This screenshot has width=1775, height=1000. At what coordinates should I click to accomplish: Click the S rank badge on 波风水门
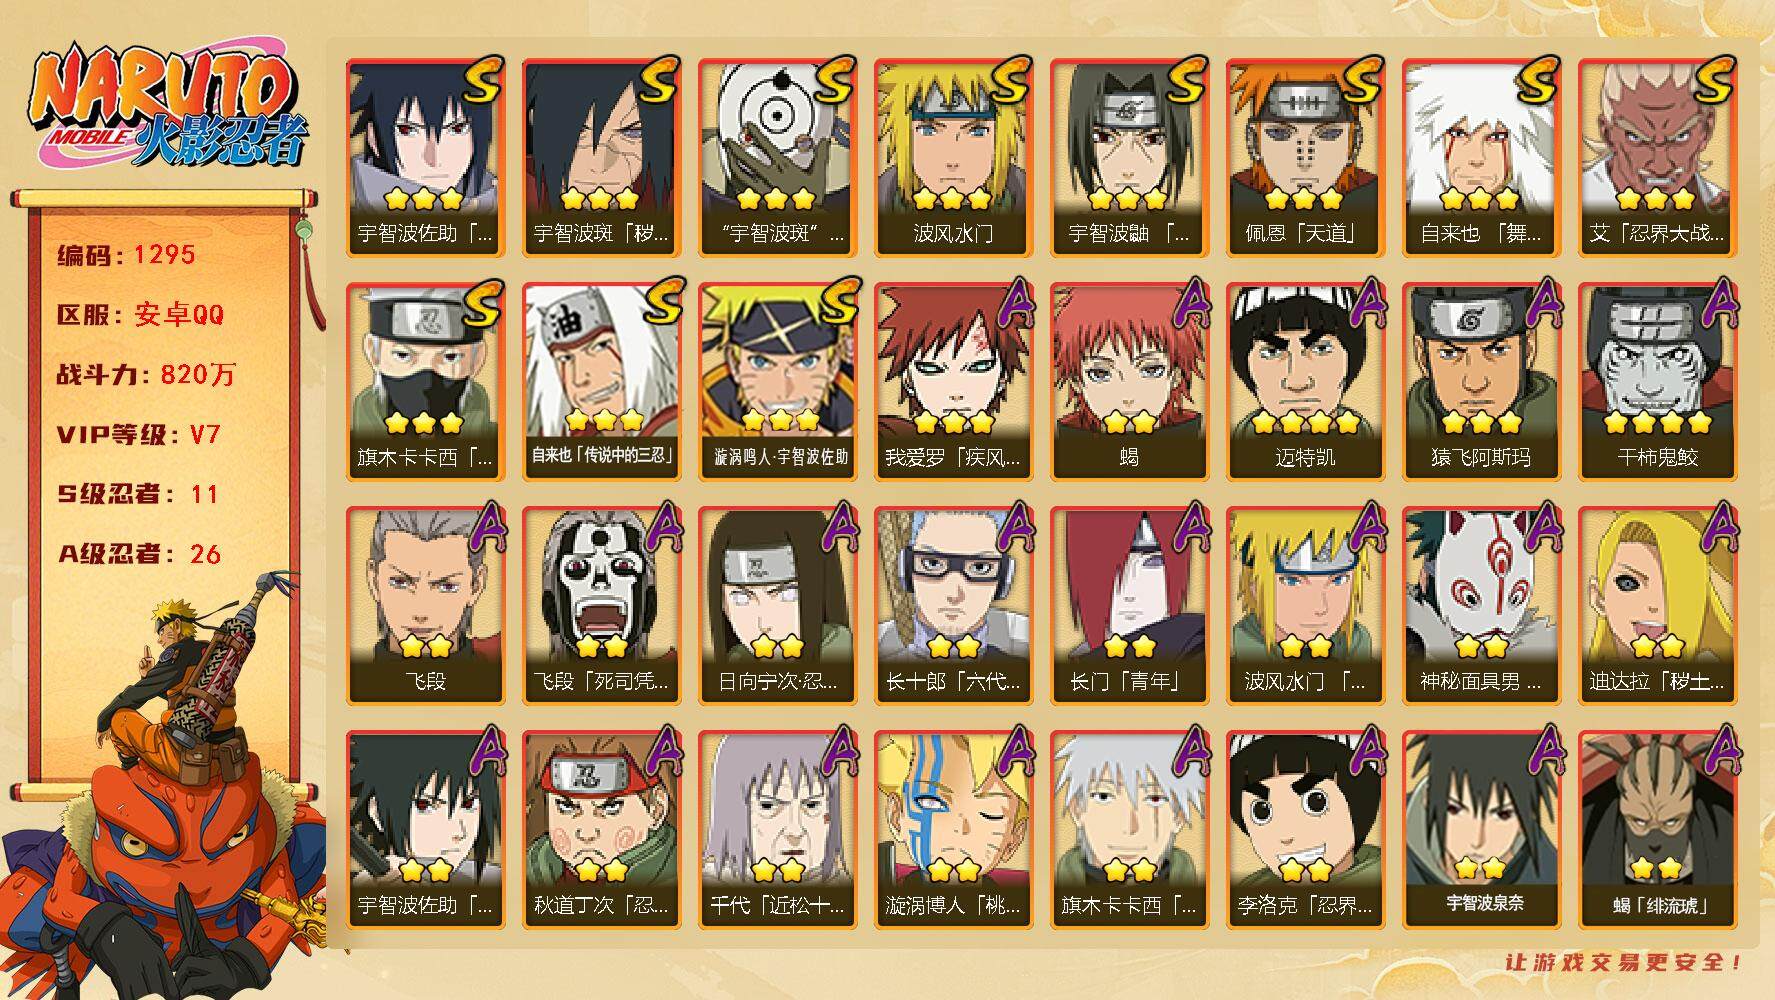(x=1011, y=78)
